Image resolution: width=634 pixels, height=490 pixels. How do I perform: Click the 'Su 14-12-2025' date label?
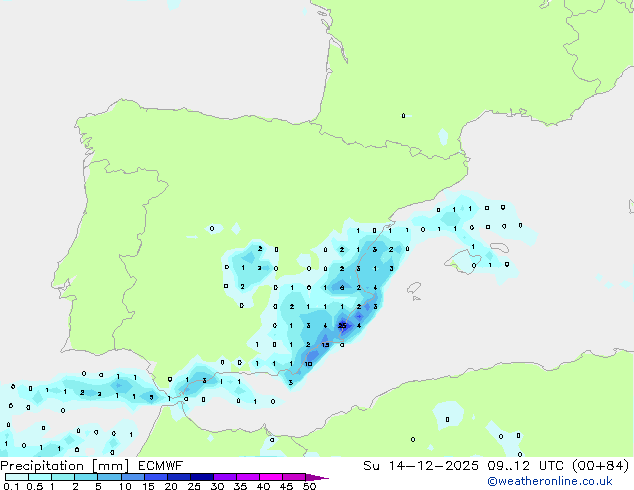421,466
